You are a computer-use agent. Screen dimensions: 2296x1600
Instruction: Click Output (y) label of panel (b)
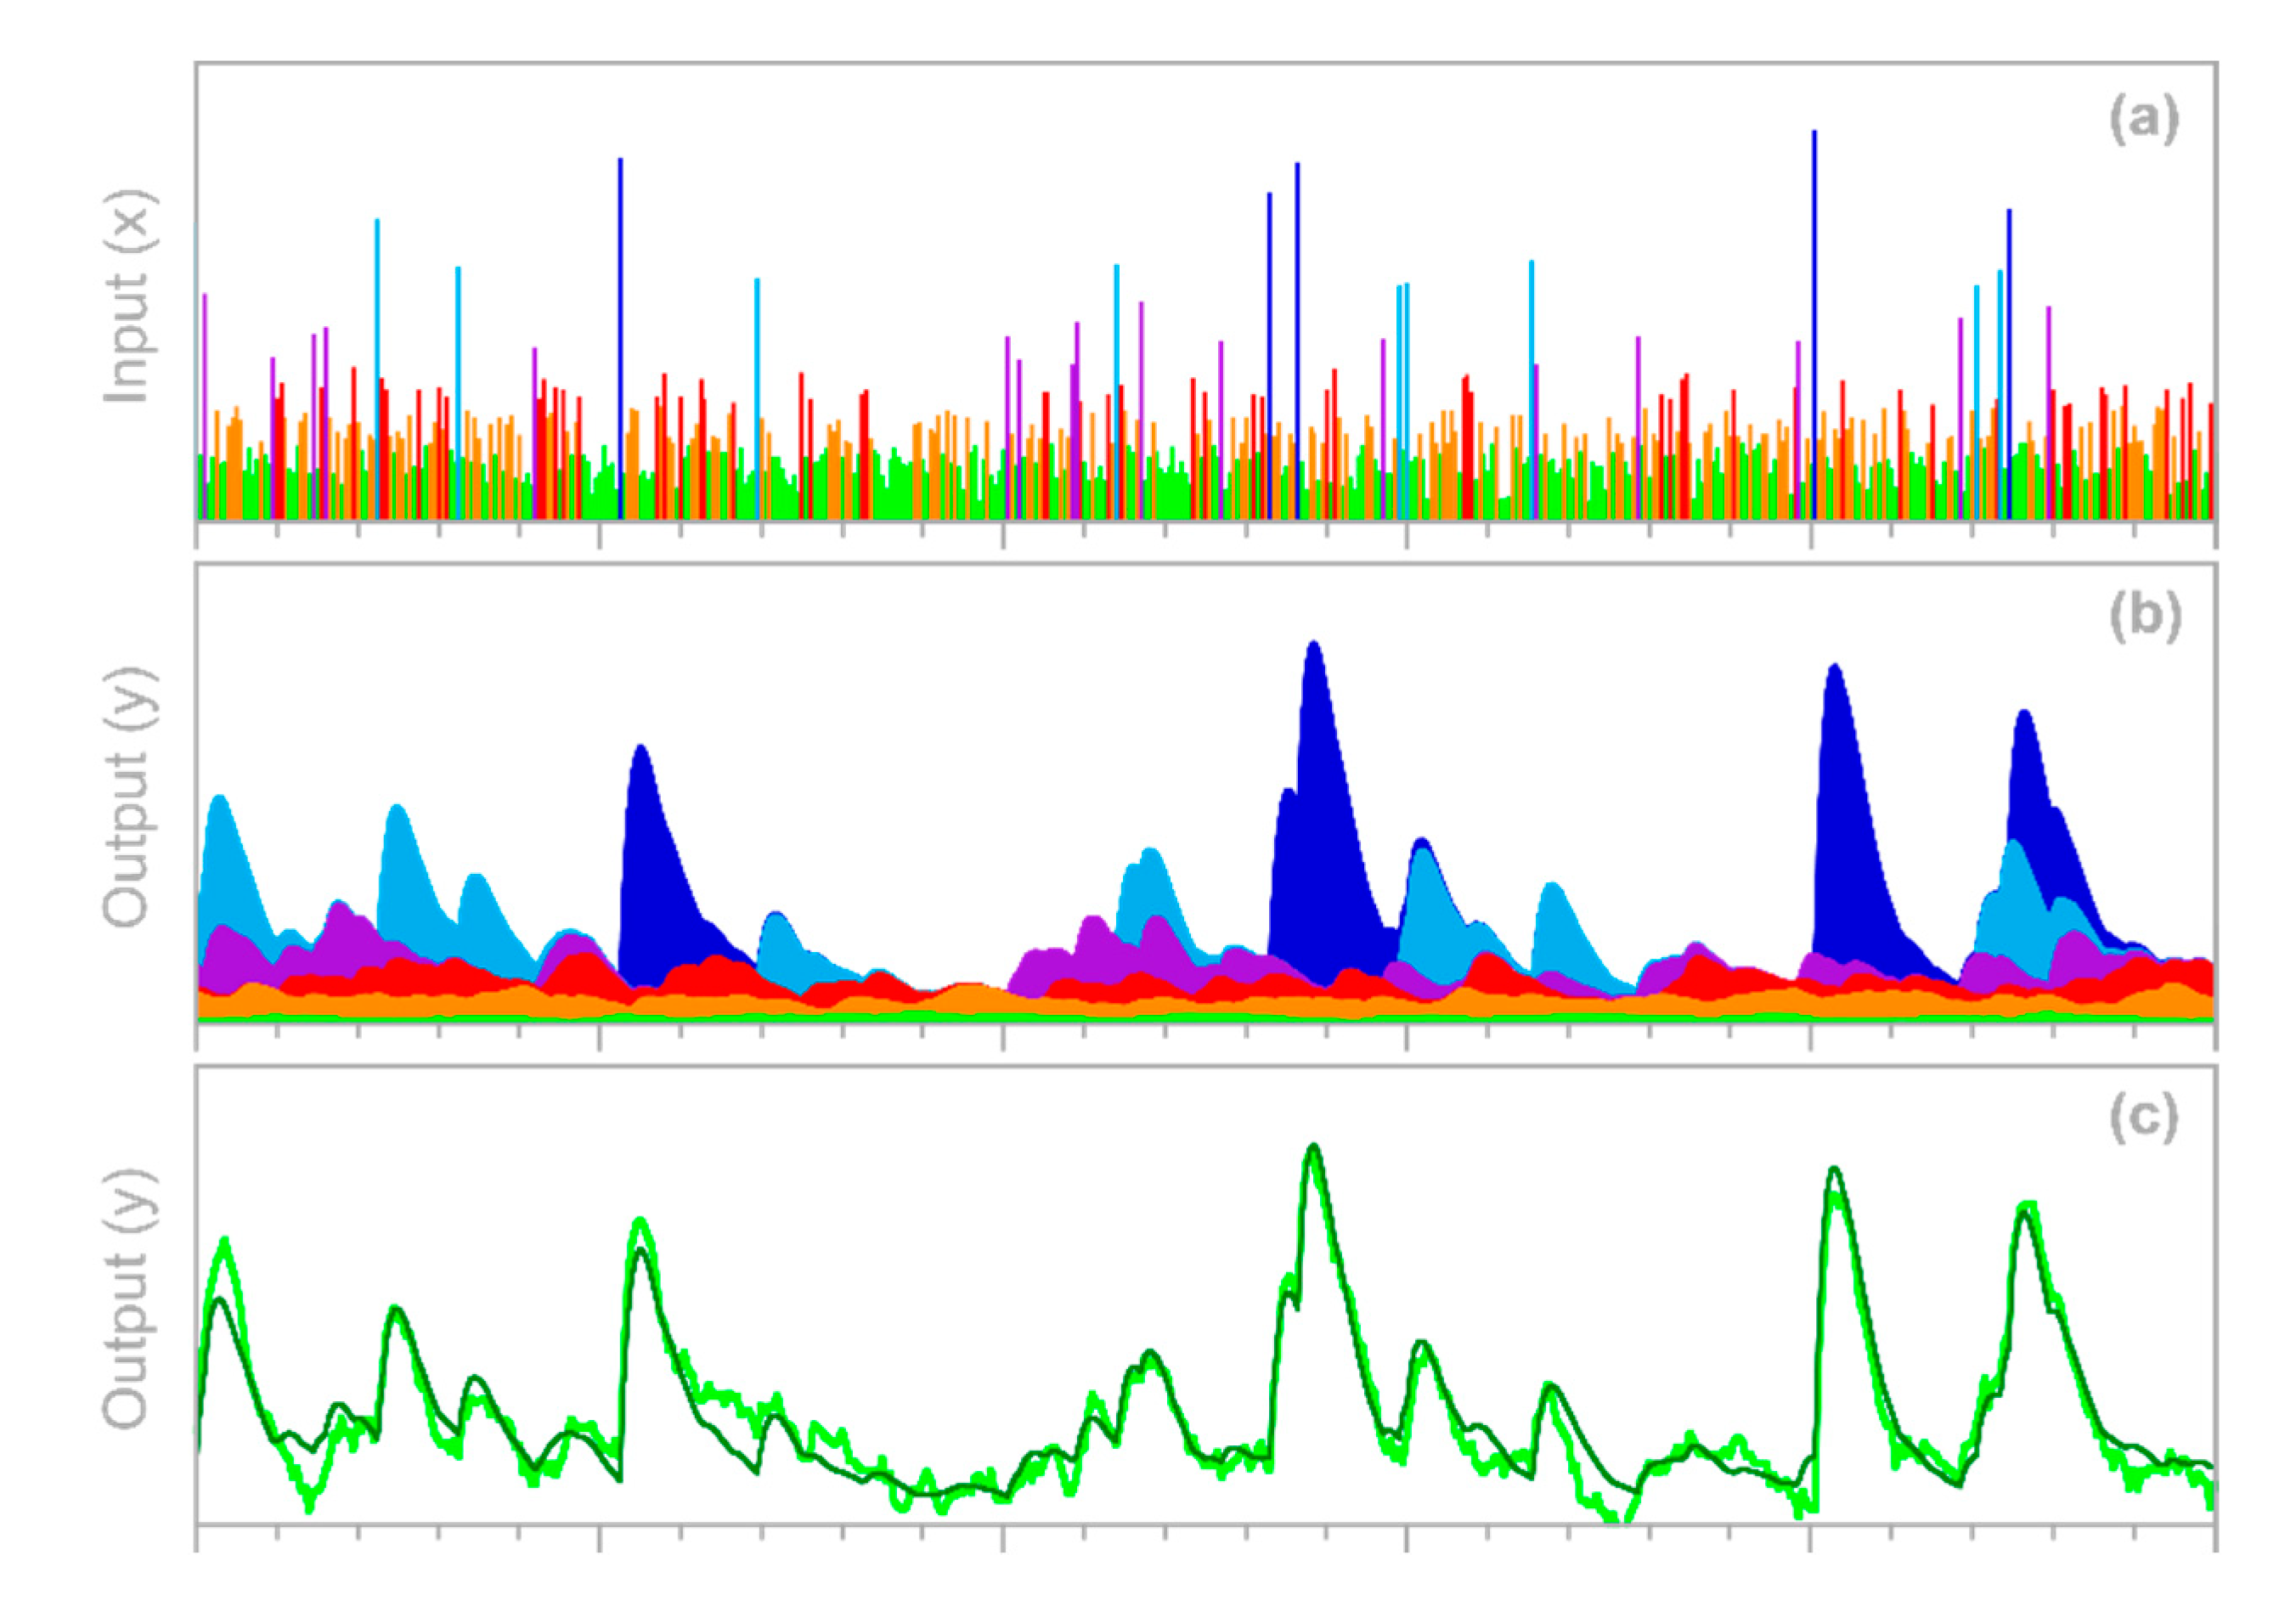[130, 797]
